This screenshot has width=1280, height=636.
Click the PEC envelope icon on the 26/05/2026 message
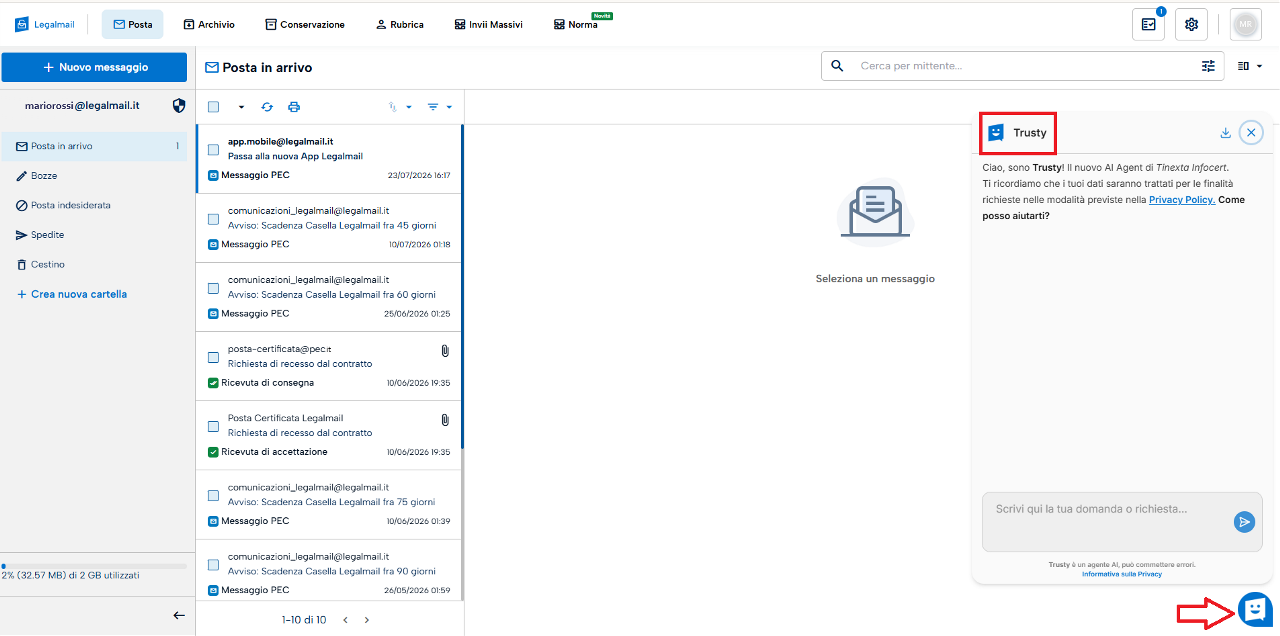click(x=213, y=590)
